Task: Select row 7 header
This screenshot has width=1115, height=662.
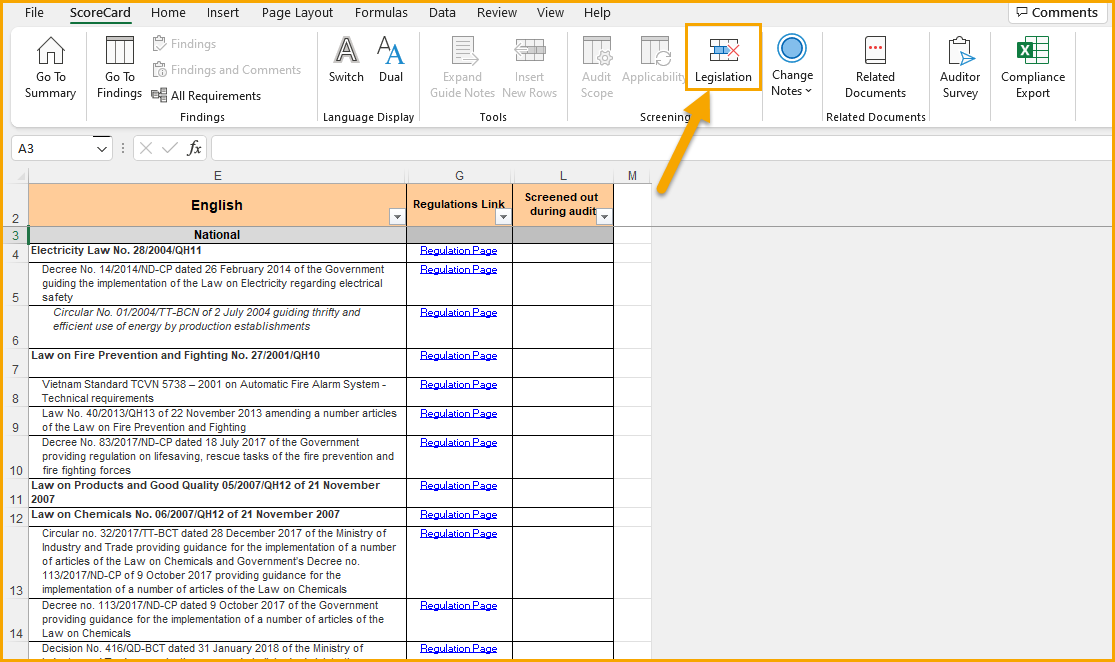Action: pyautogui.click(x=15, y=363)
